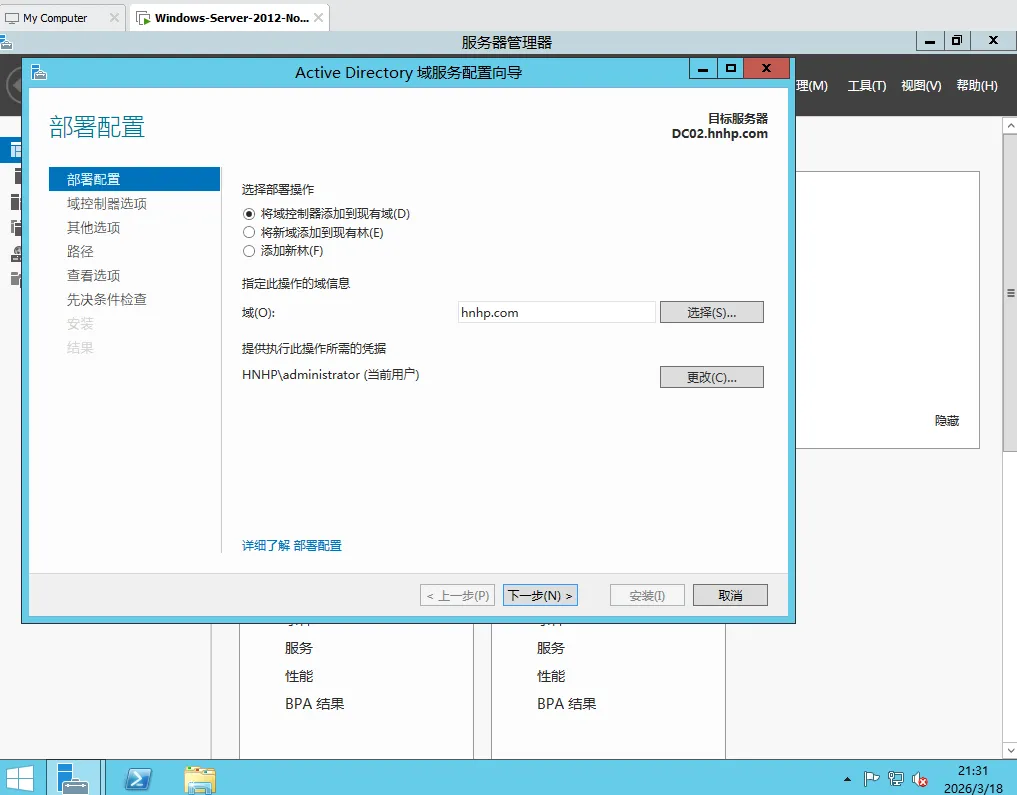Select 将域控制器添加到现有域 radio option
Screen dimensions: 1017x795
click(x=249, y=213)
